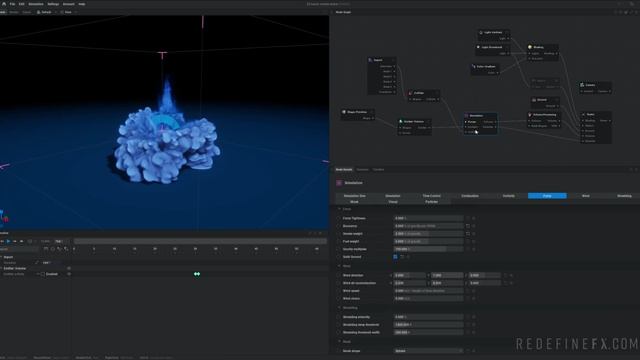The height and width of the screenshot is (360, 640).
Task: Toggle the animation circle beside Shredding intensity
Action: (339, 317)
